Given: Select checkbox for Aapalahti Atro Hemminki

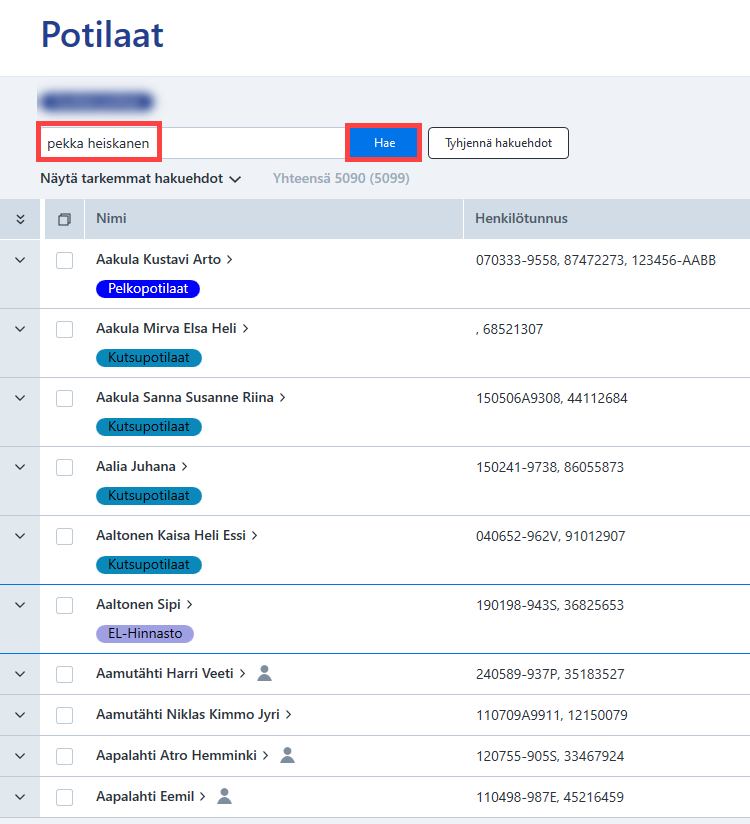Looking at the screenshot, I should [65, 756].
